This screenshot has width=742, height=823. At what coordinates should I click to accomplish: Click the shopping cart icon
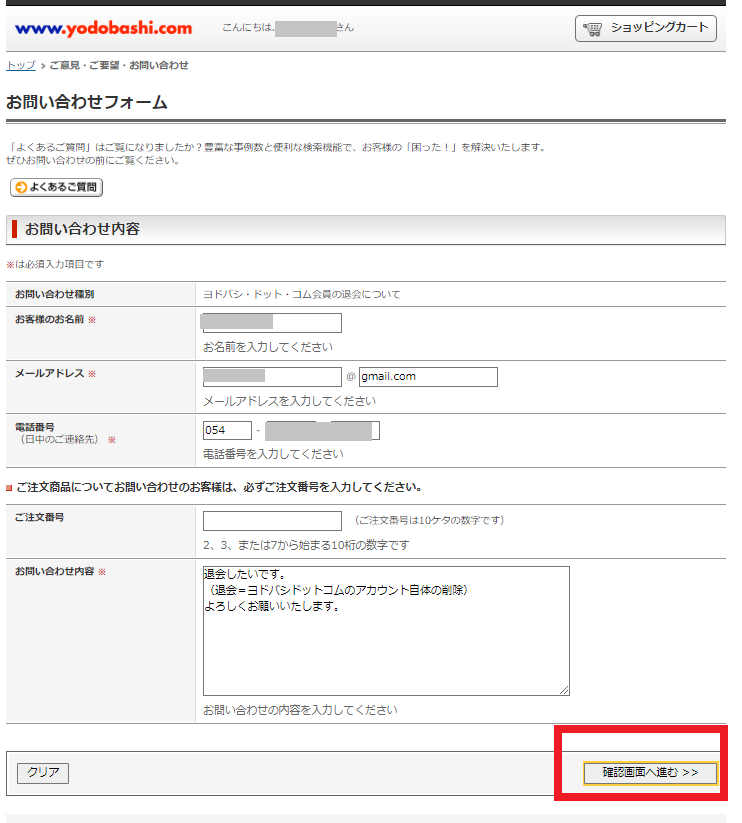tap(594, 28)
